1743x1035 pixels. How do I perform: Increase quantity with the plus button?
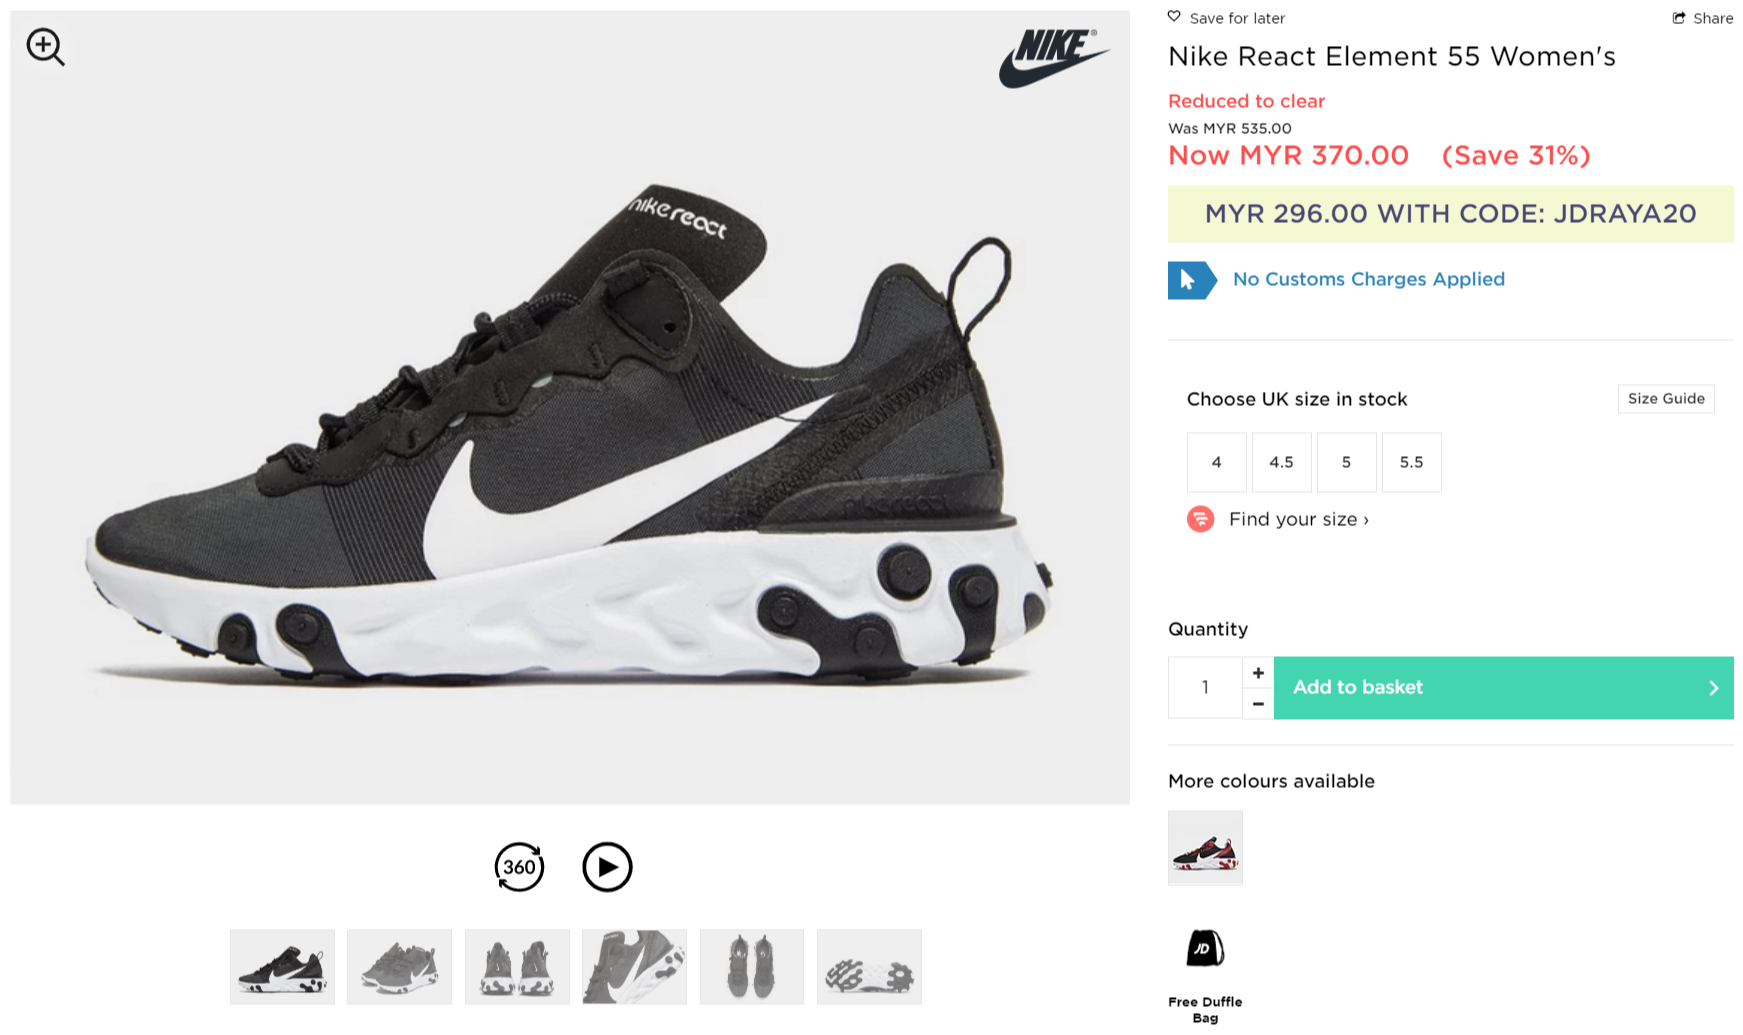[1258, 673]
